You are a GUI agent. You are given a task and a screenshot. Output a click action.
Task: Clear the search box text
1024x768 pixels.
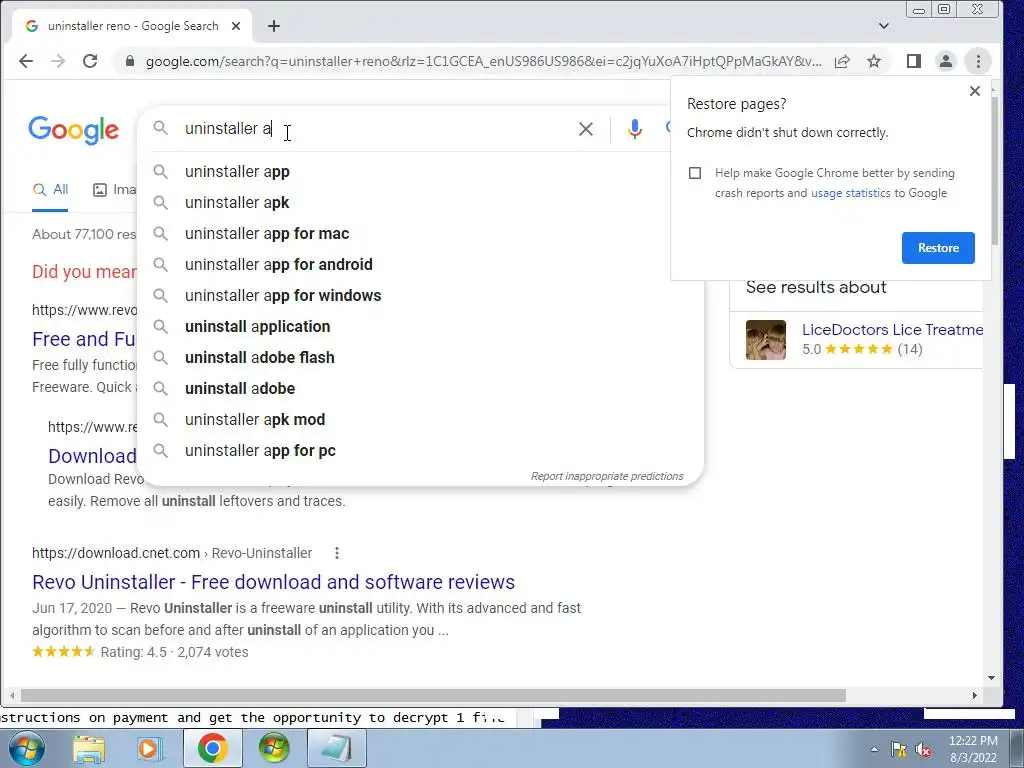coord(586,129)
